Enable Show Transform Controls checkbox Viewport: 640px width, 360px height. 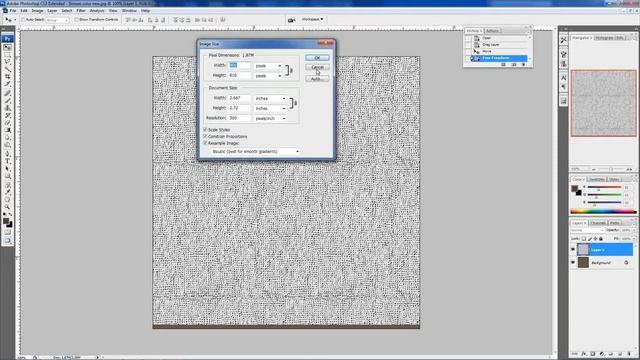[76, 20]
